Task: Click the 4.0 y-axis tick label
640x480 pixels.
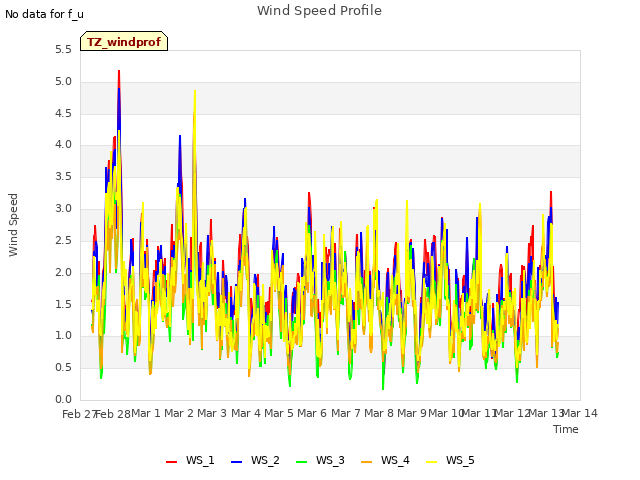Action: click(63, 144)
